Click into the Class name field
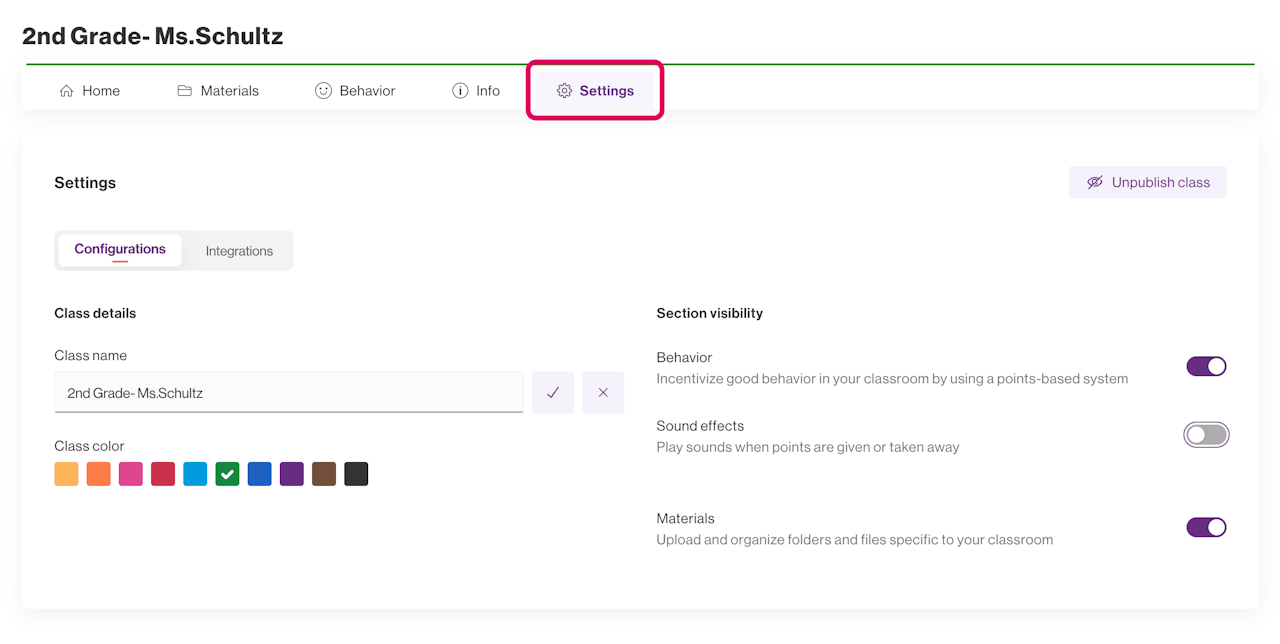The image size is (1280, 644). (289, 393)
